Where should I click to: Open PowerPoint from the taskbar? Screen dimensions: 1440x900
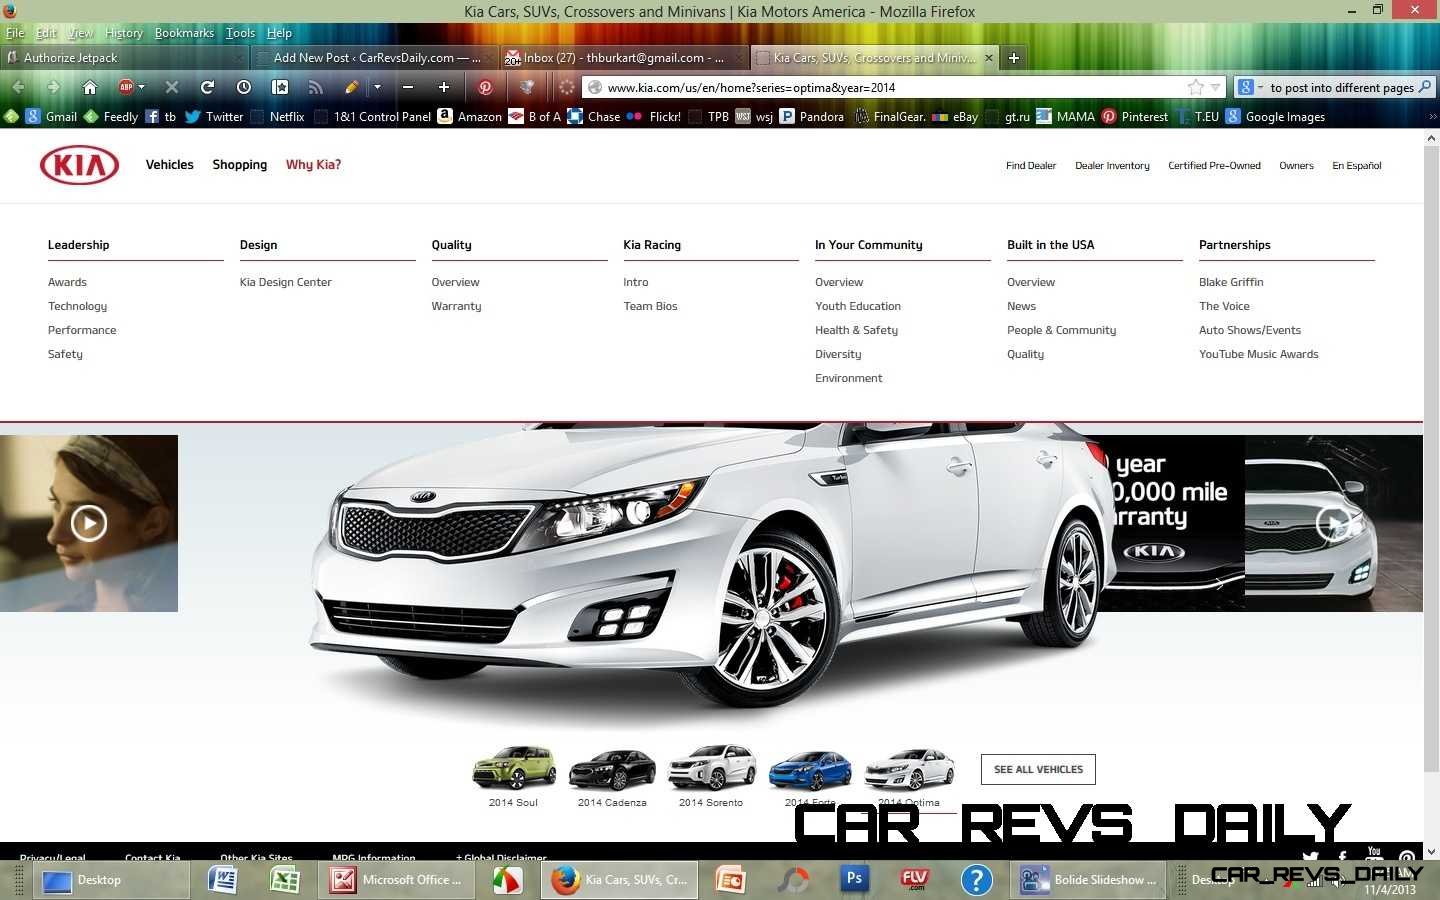click(731, 879)
